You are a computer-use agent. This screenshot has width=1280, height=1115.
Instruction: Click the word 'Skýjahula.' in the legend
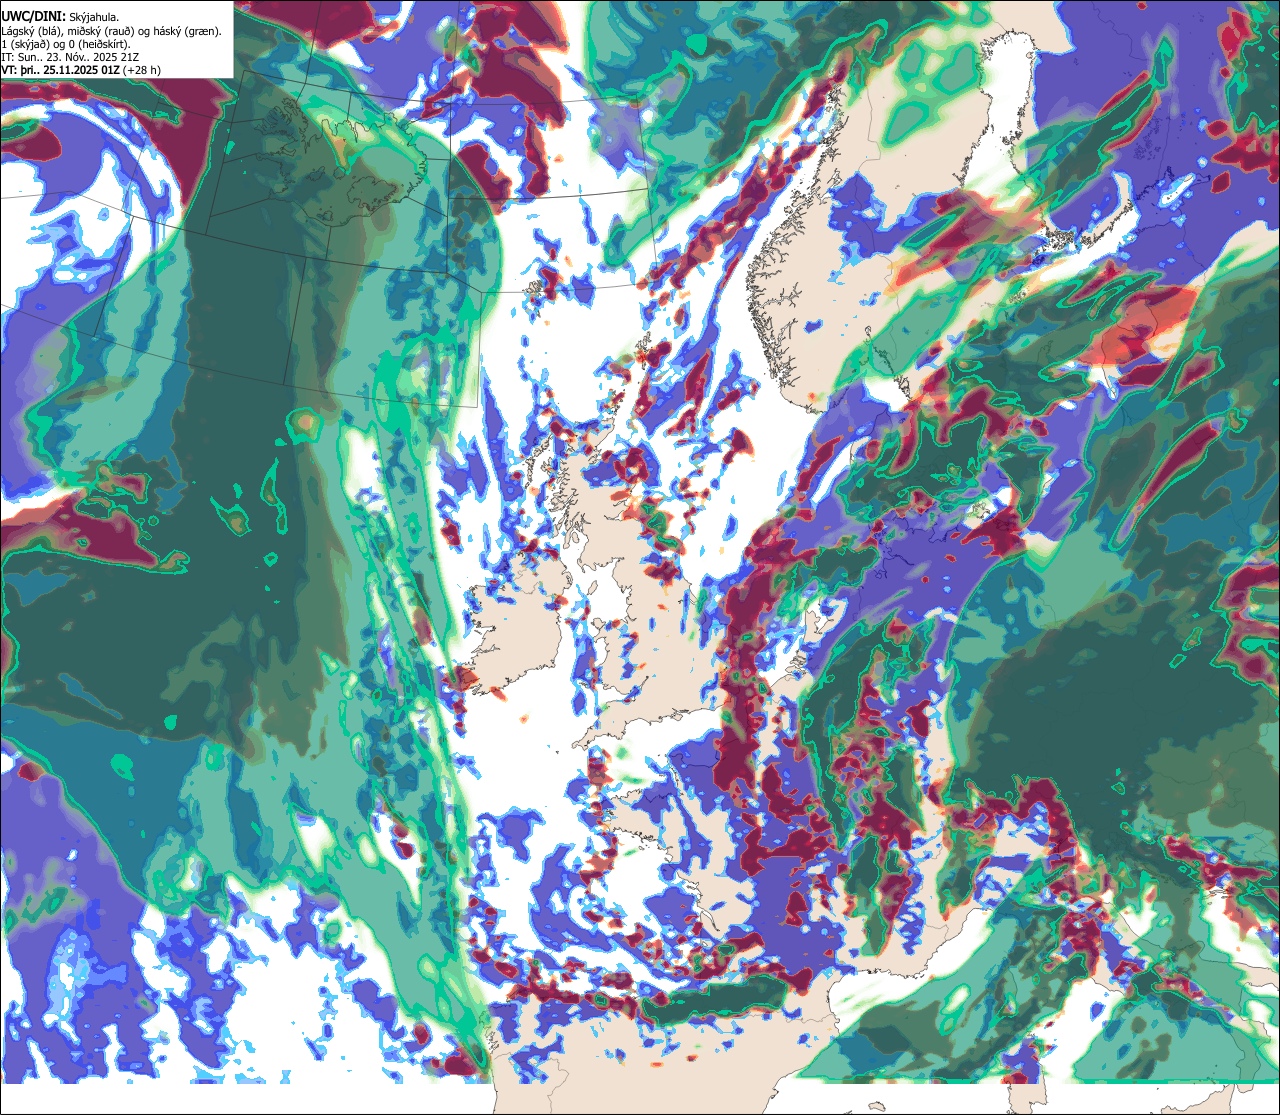pyautogui.click(x=94, y=18)
